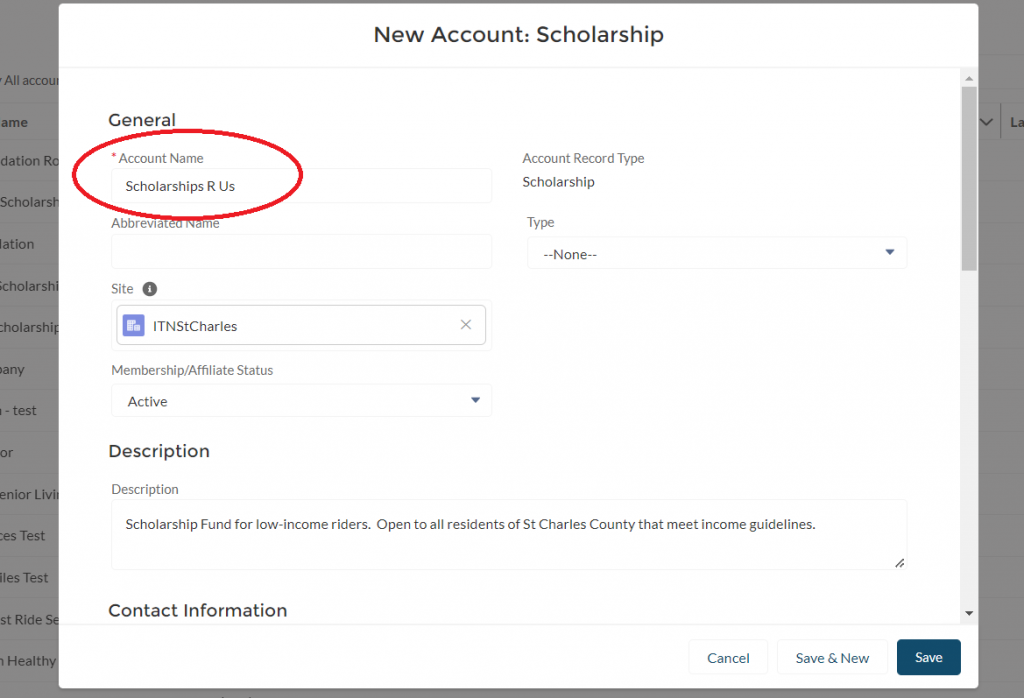
Task: Click the Account Name input field
Action: click(301, 186)
